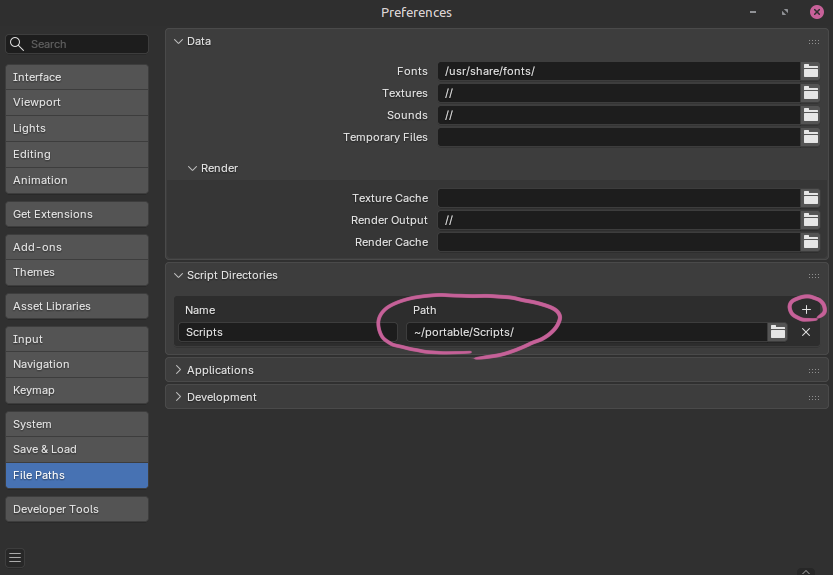
Task: Switch to Viewport preferences
Action: 77,102
